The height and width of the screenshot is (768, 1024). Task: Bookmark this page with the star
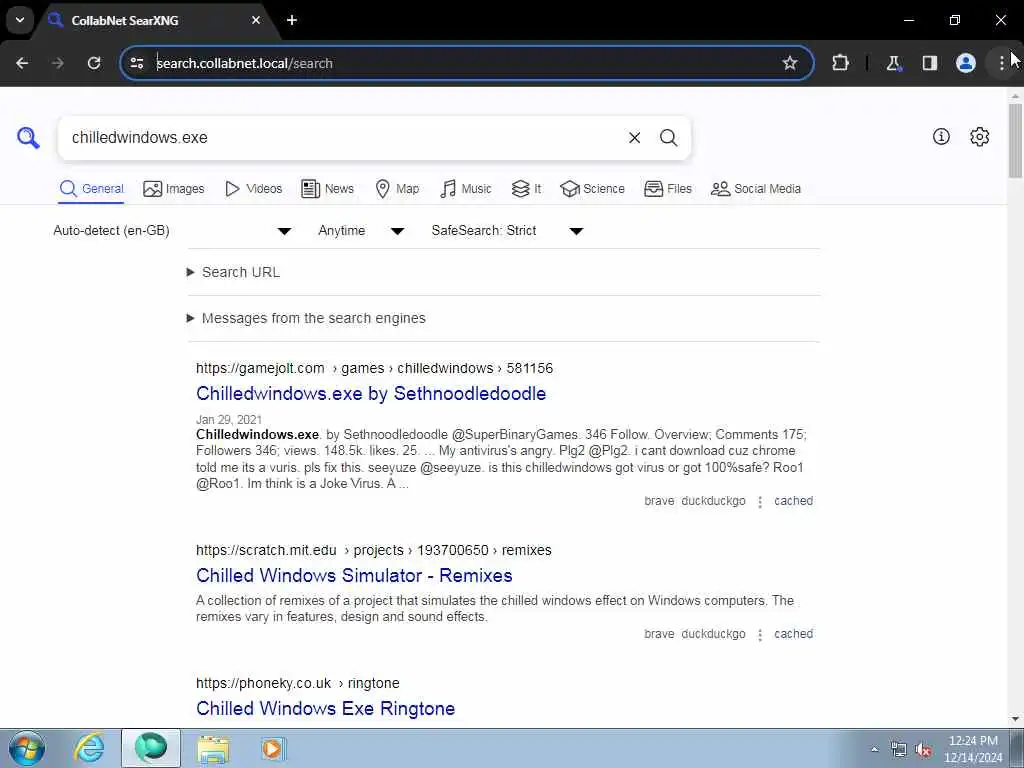(x=790, y=63)
